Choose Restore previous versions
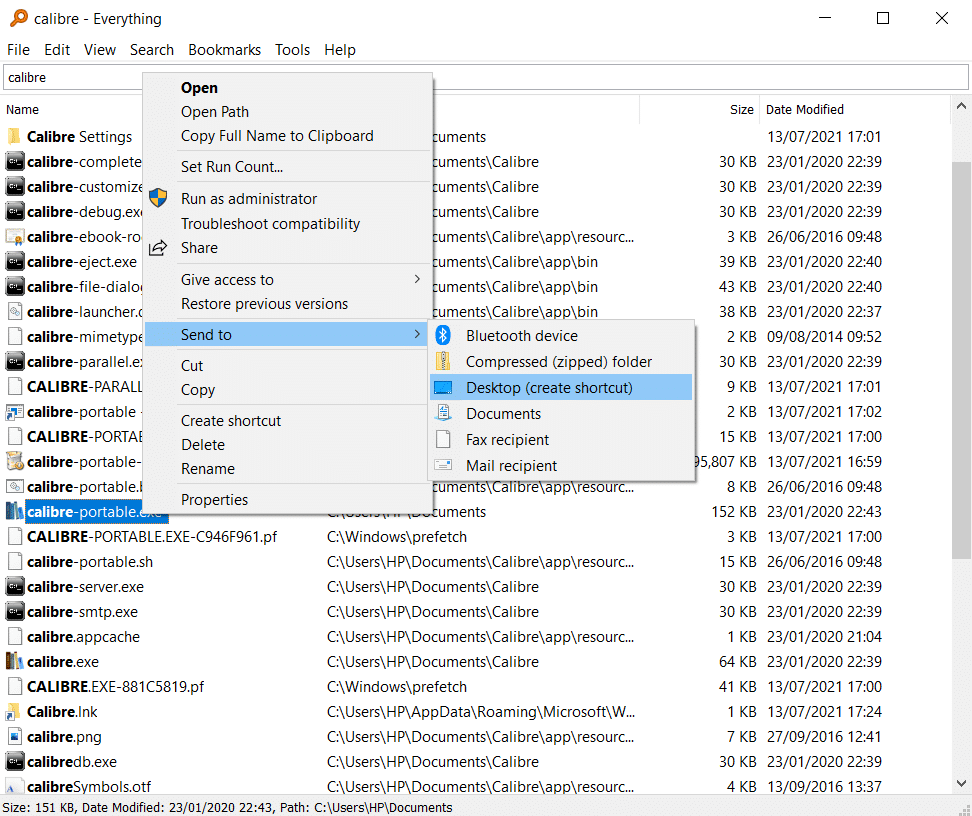 [288, 304]
